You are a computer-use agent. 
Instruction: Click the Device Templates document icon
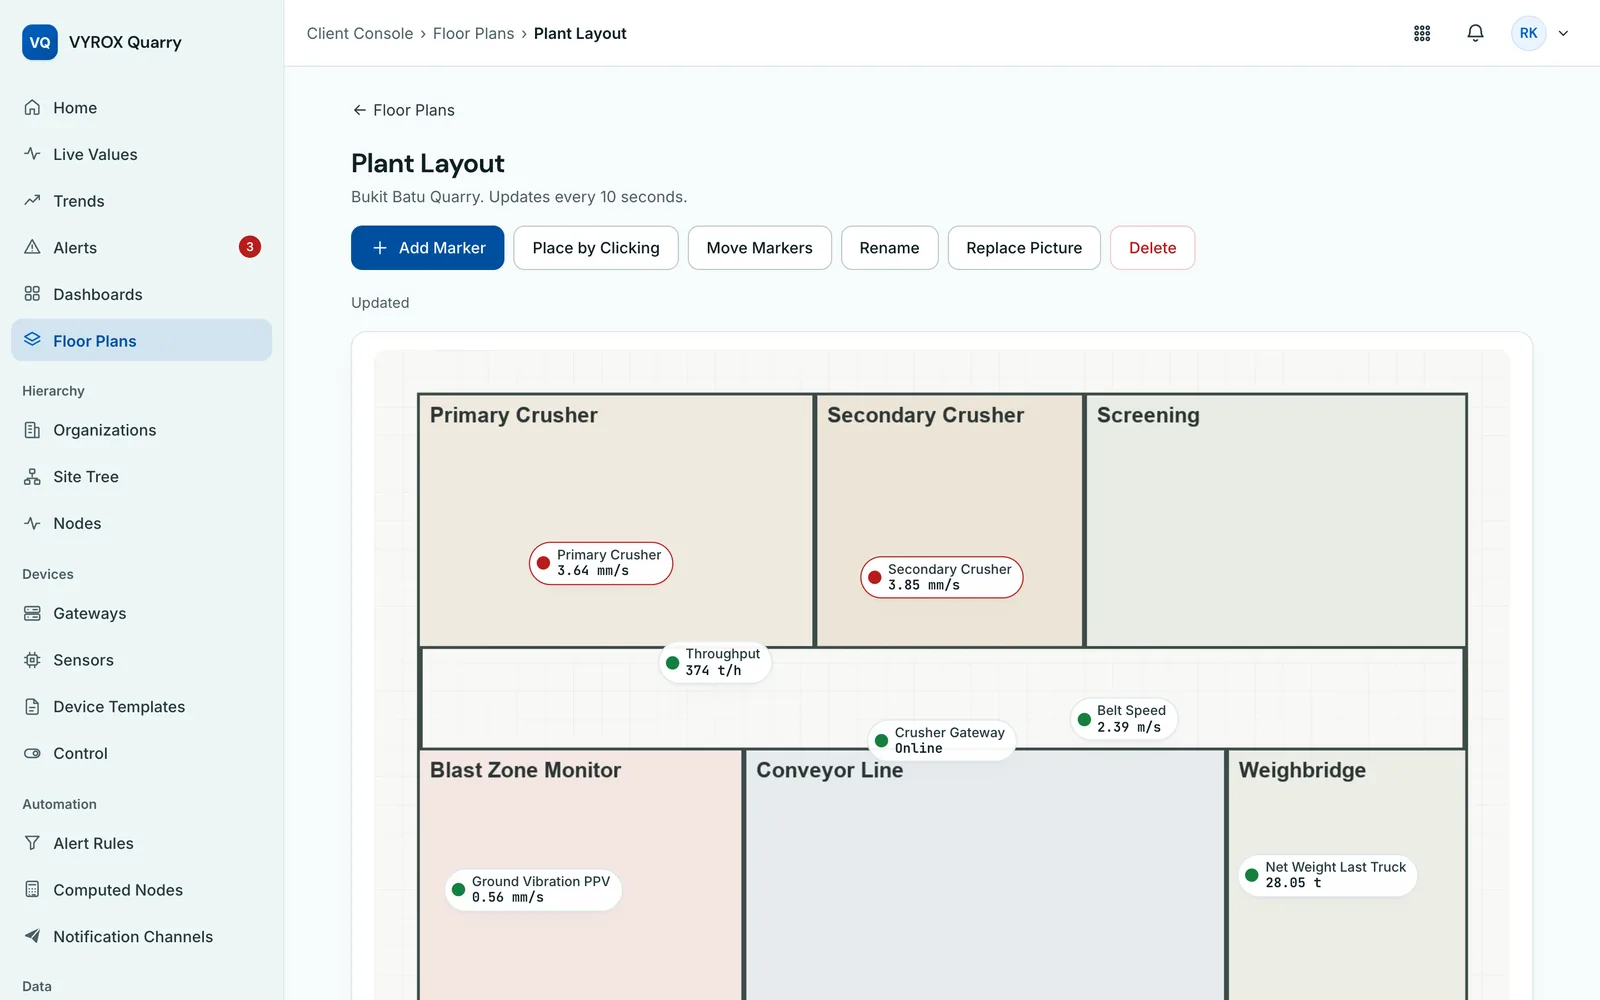point(32,707)
